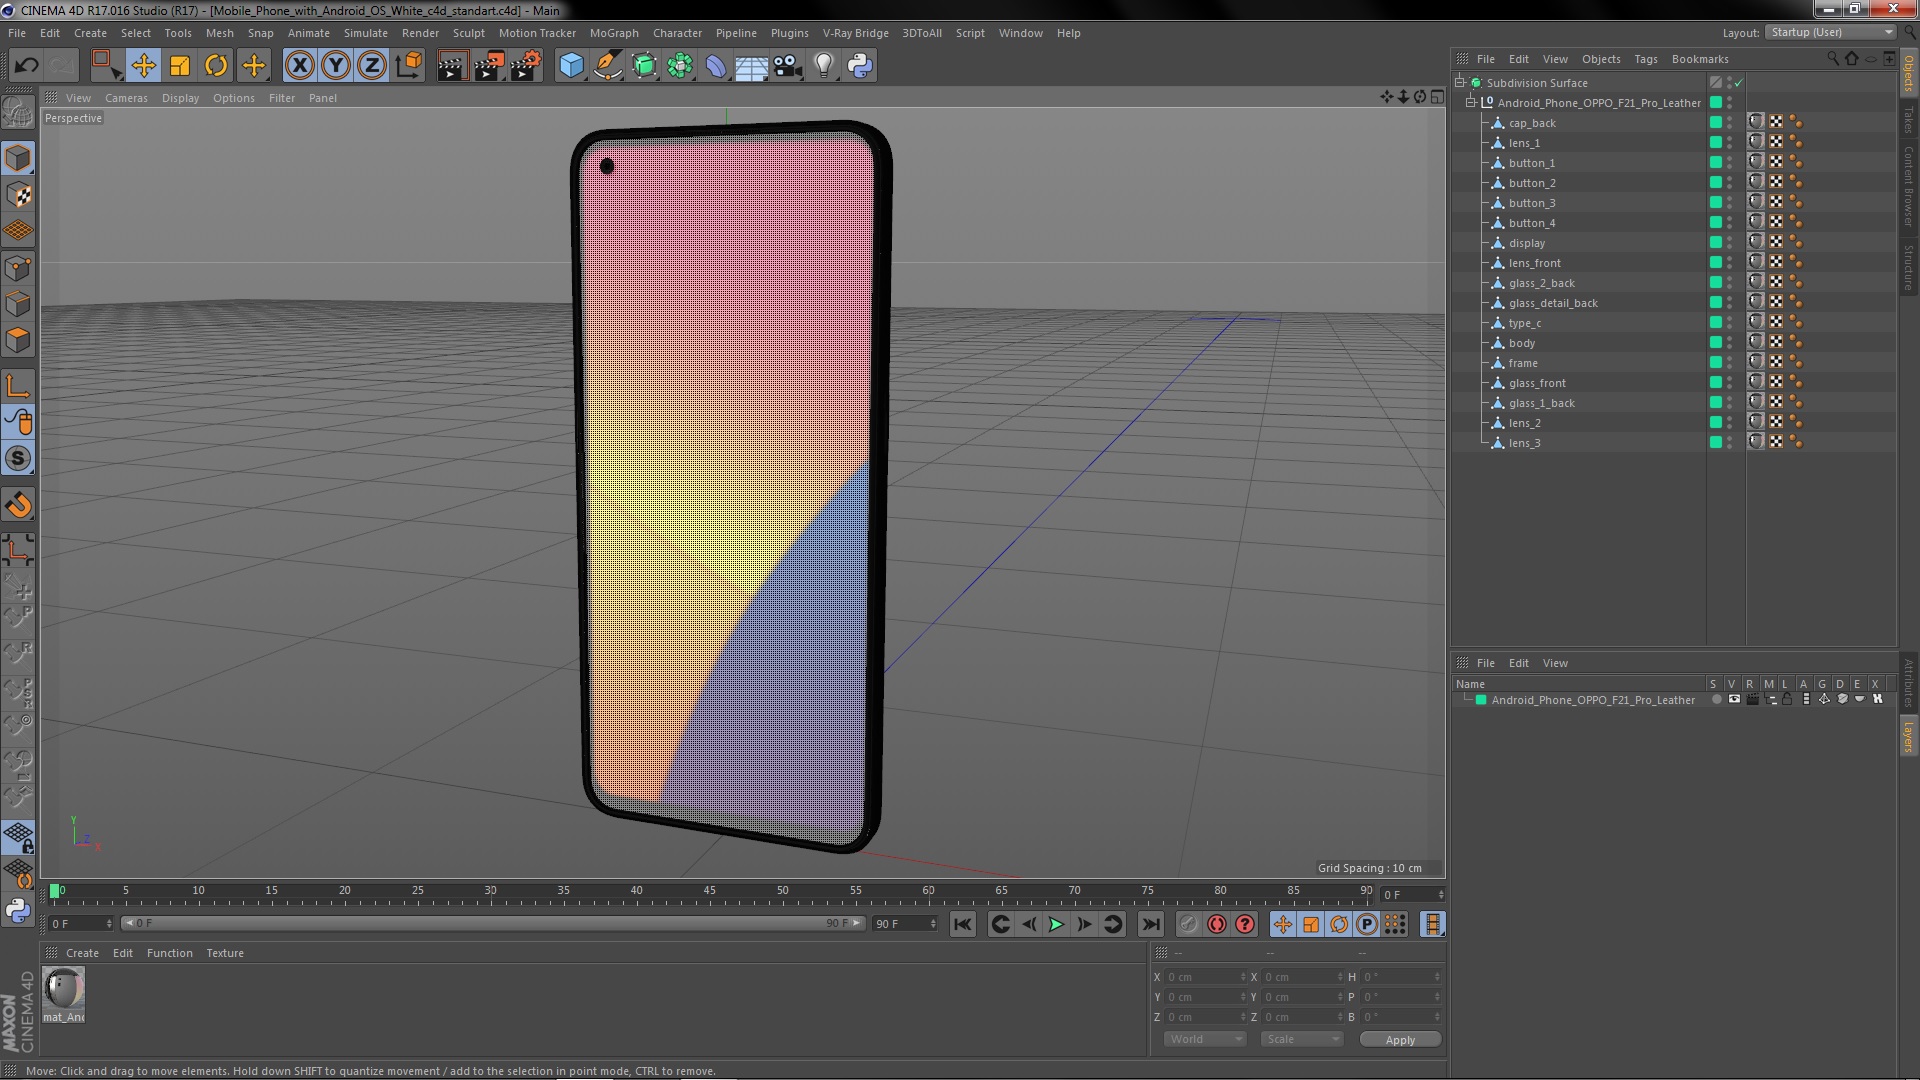Open the V-Ray Bridge menu
This screenshot has width=1920, height=1080.
tap(855, 33)
